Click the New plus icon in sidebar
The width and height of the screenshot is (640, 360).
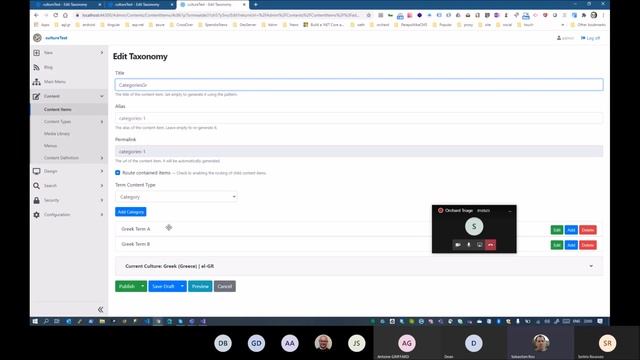point(37,53)
